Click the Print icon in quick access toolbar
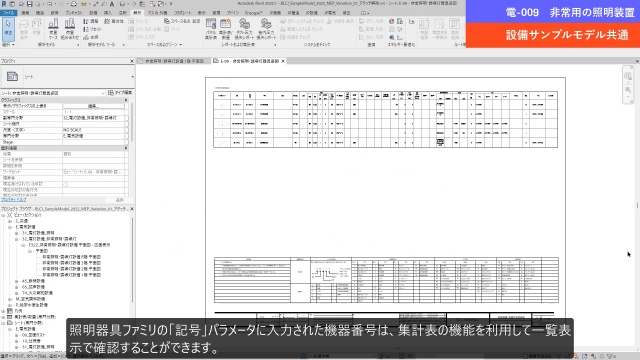Viewport: 640px width, 360px height. pos(73,4)
